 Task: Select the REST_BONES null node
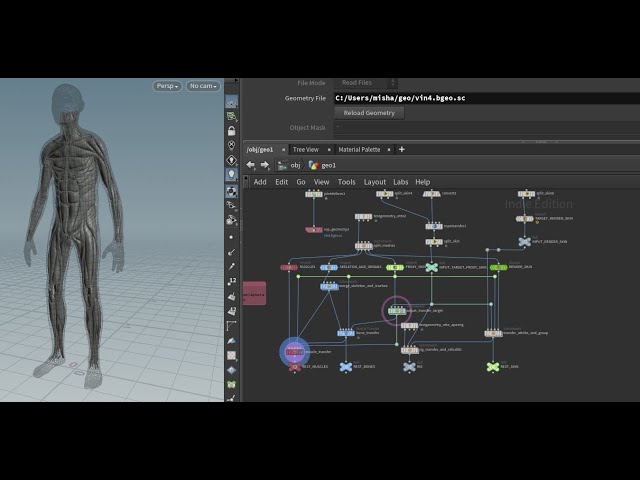(346, 367)
